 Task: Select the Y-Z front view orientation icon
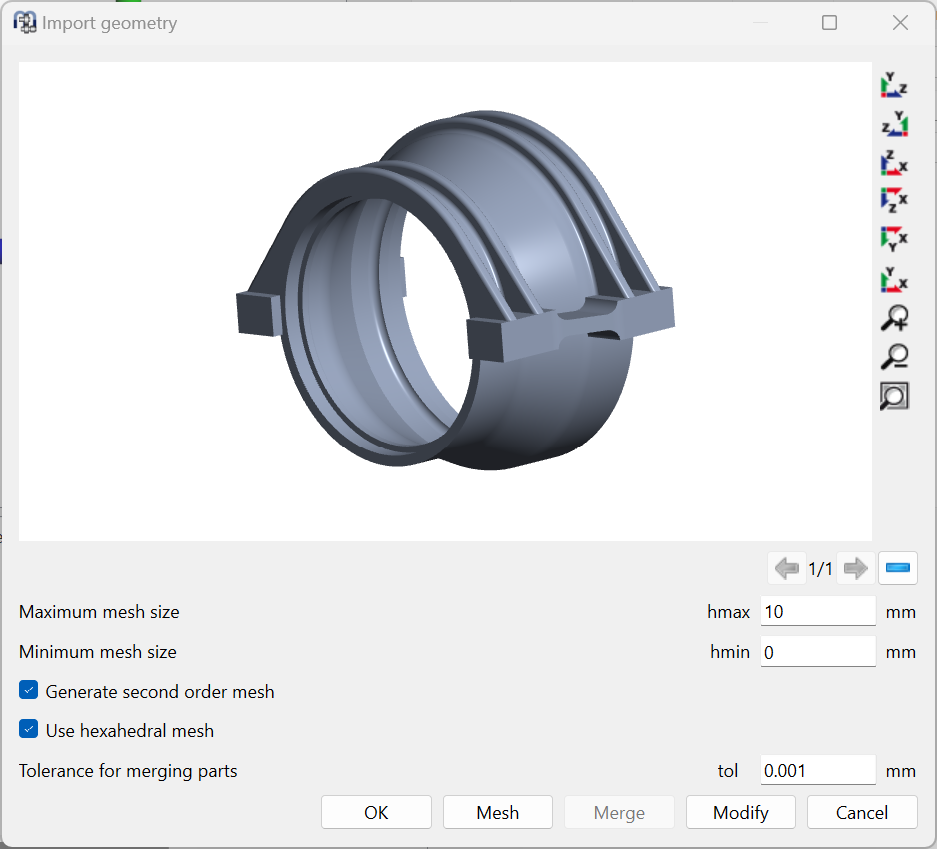pos(894,86)
